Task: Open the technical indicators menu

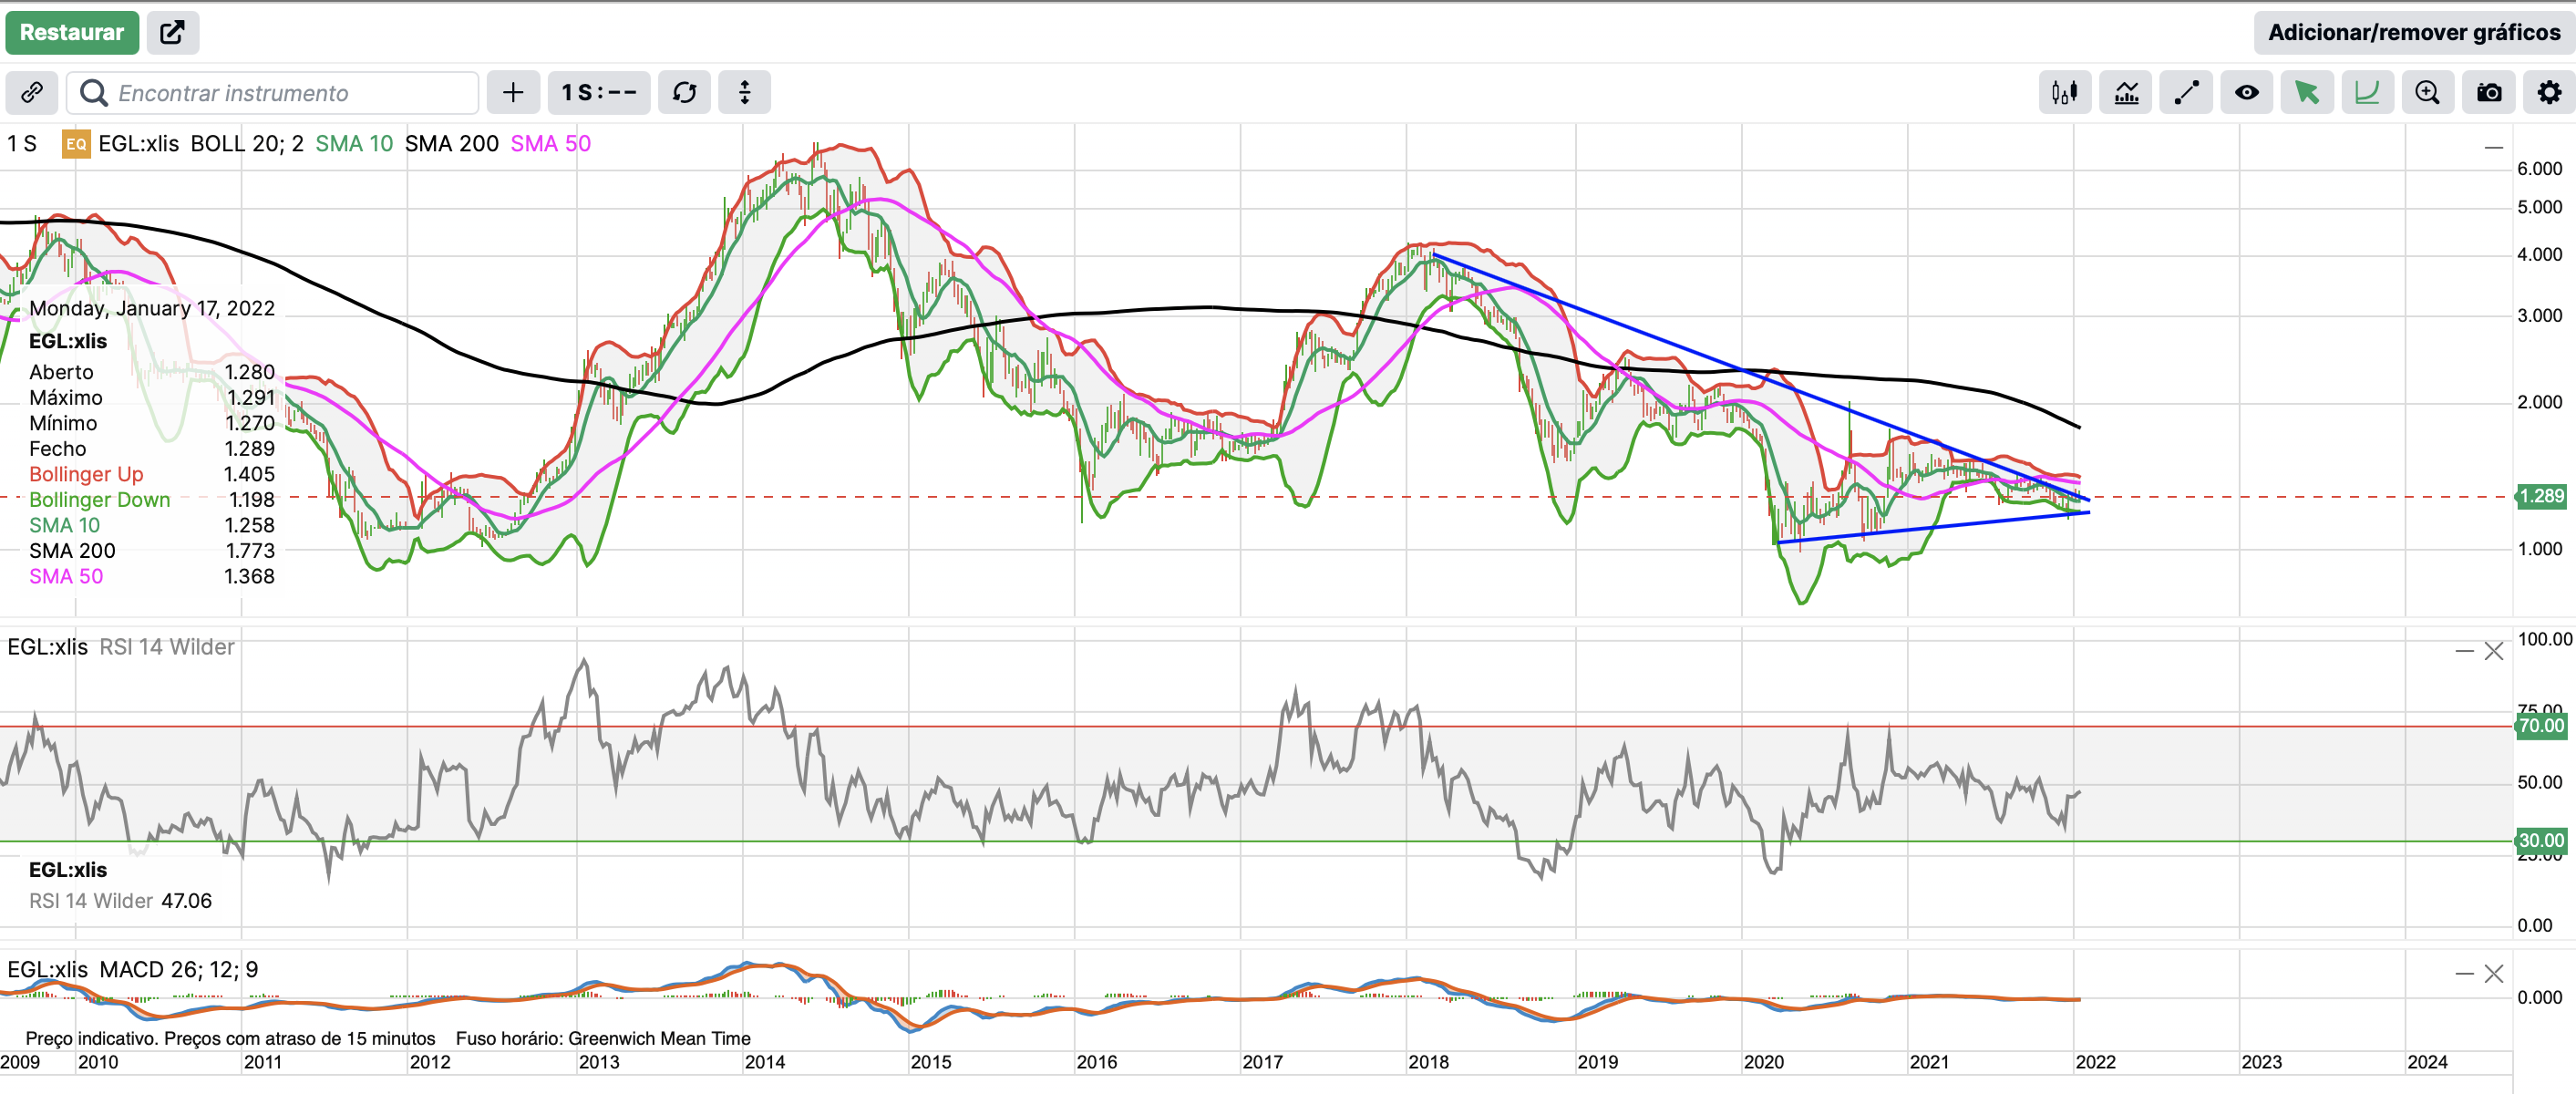Action: (2125, 93)
